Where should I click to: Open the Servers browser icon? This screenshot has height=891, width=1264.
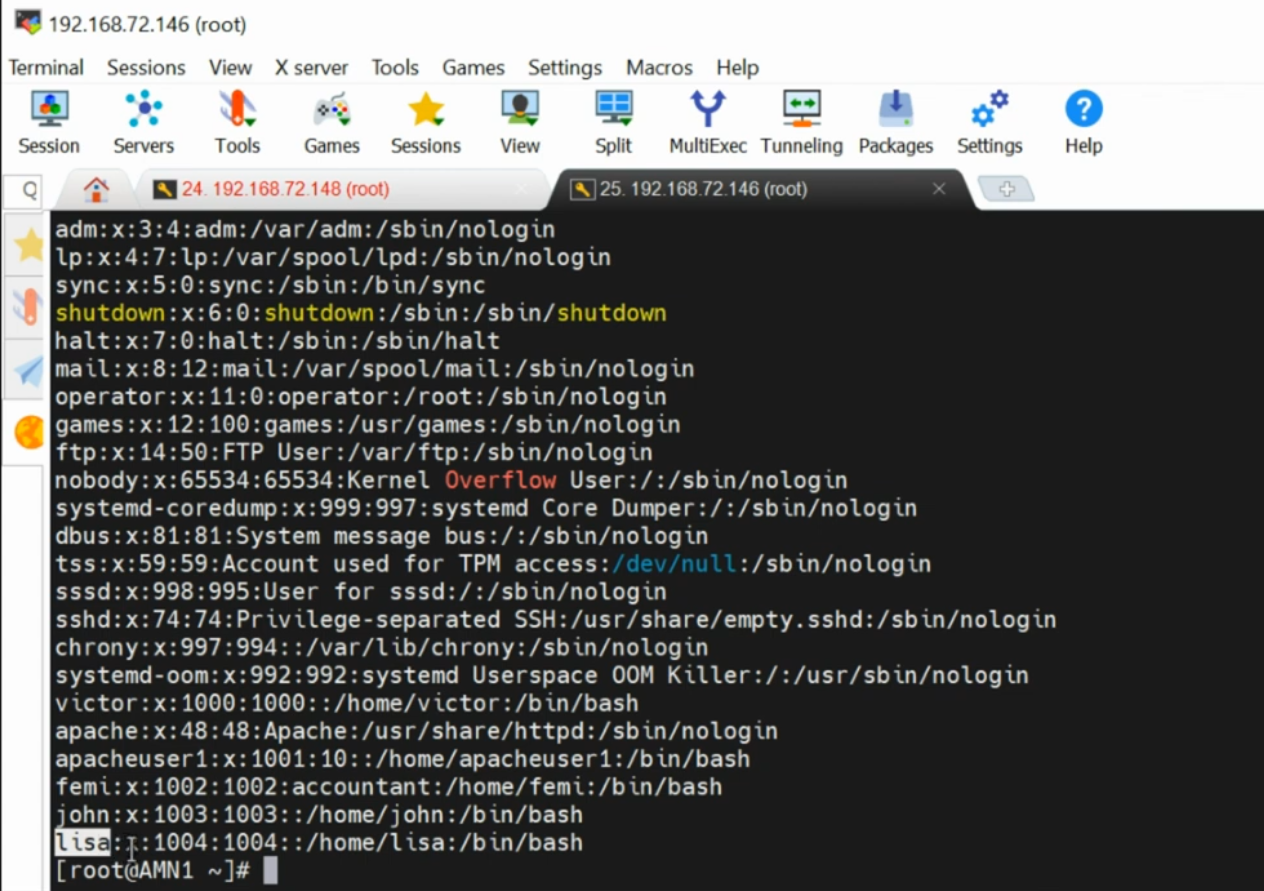[x=143, y=120]
